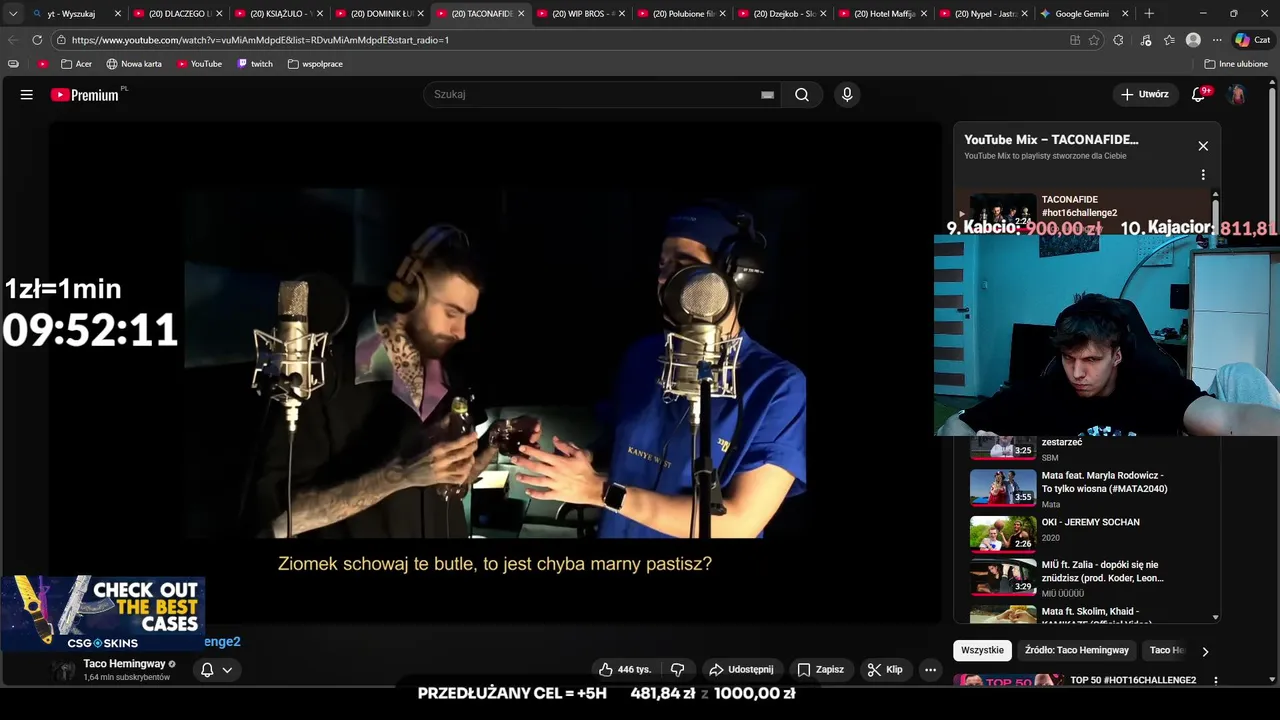Viewport: 1280px width, 720px height.
Task: Switch to the (20) DLACZEGO tab
Action: coord(178,14)
